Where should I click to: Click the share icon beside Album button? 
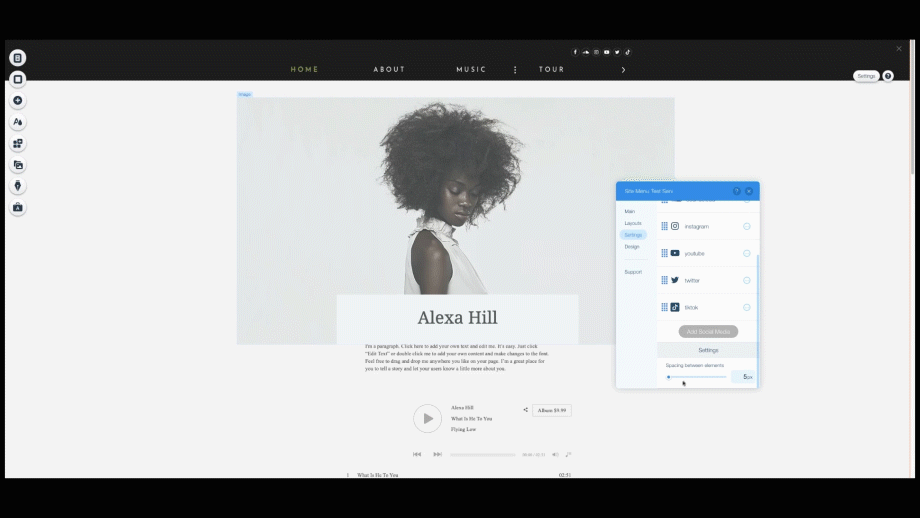[525, 410]
